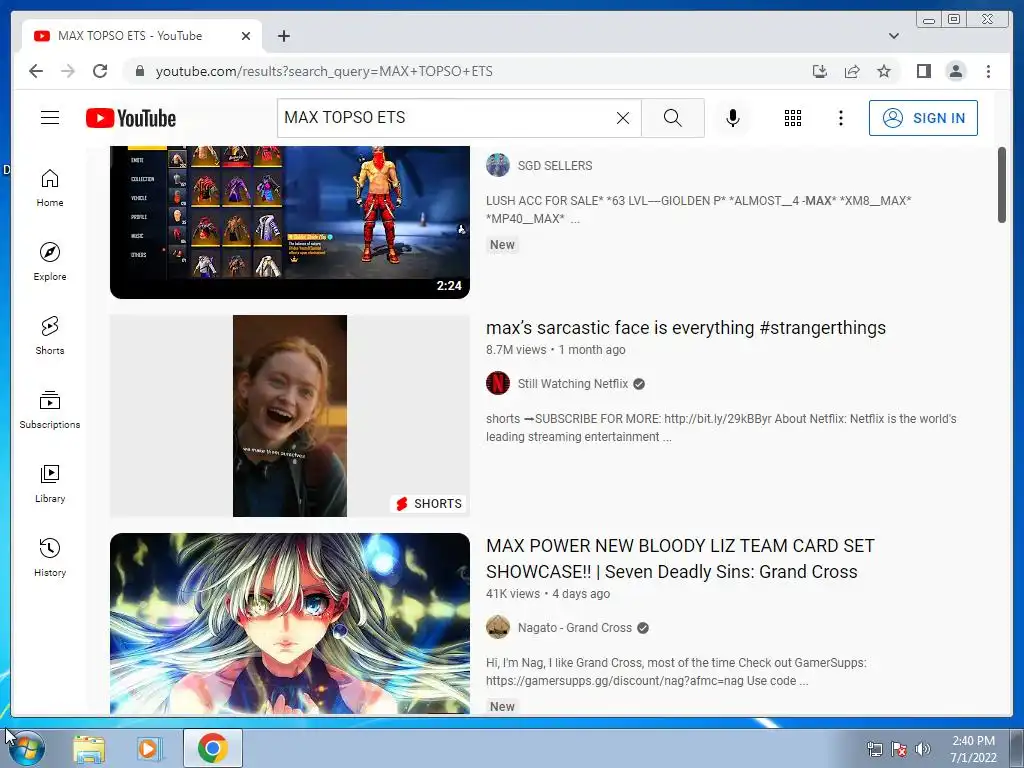Open max's sarcastic face video title
1024x768 pixels.
click(x=686, y=328)
